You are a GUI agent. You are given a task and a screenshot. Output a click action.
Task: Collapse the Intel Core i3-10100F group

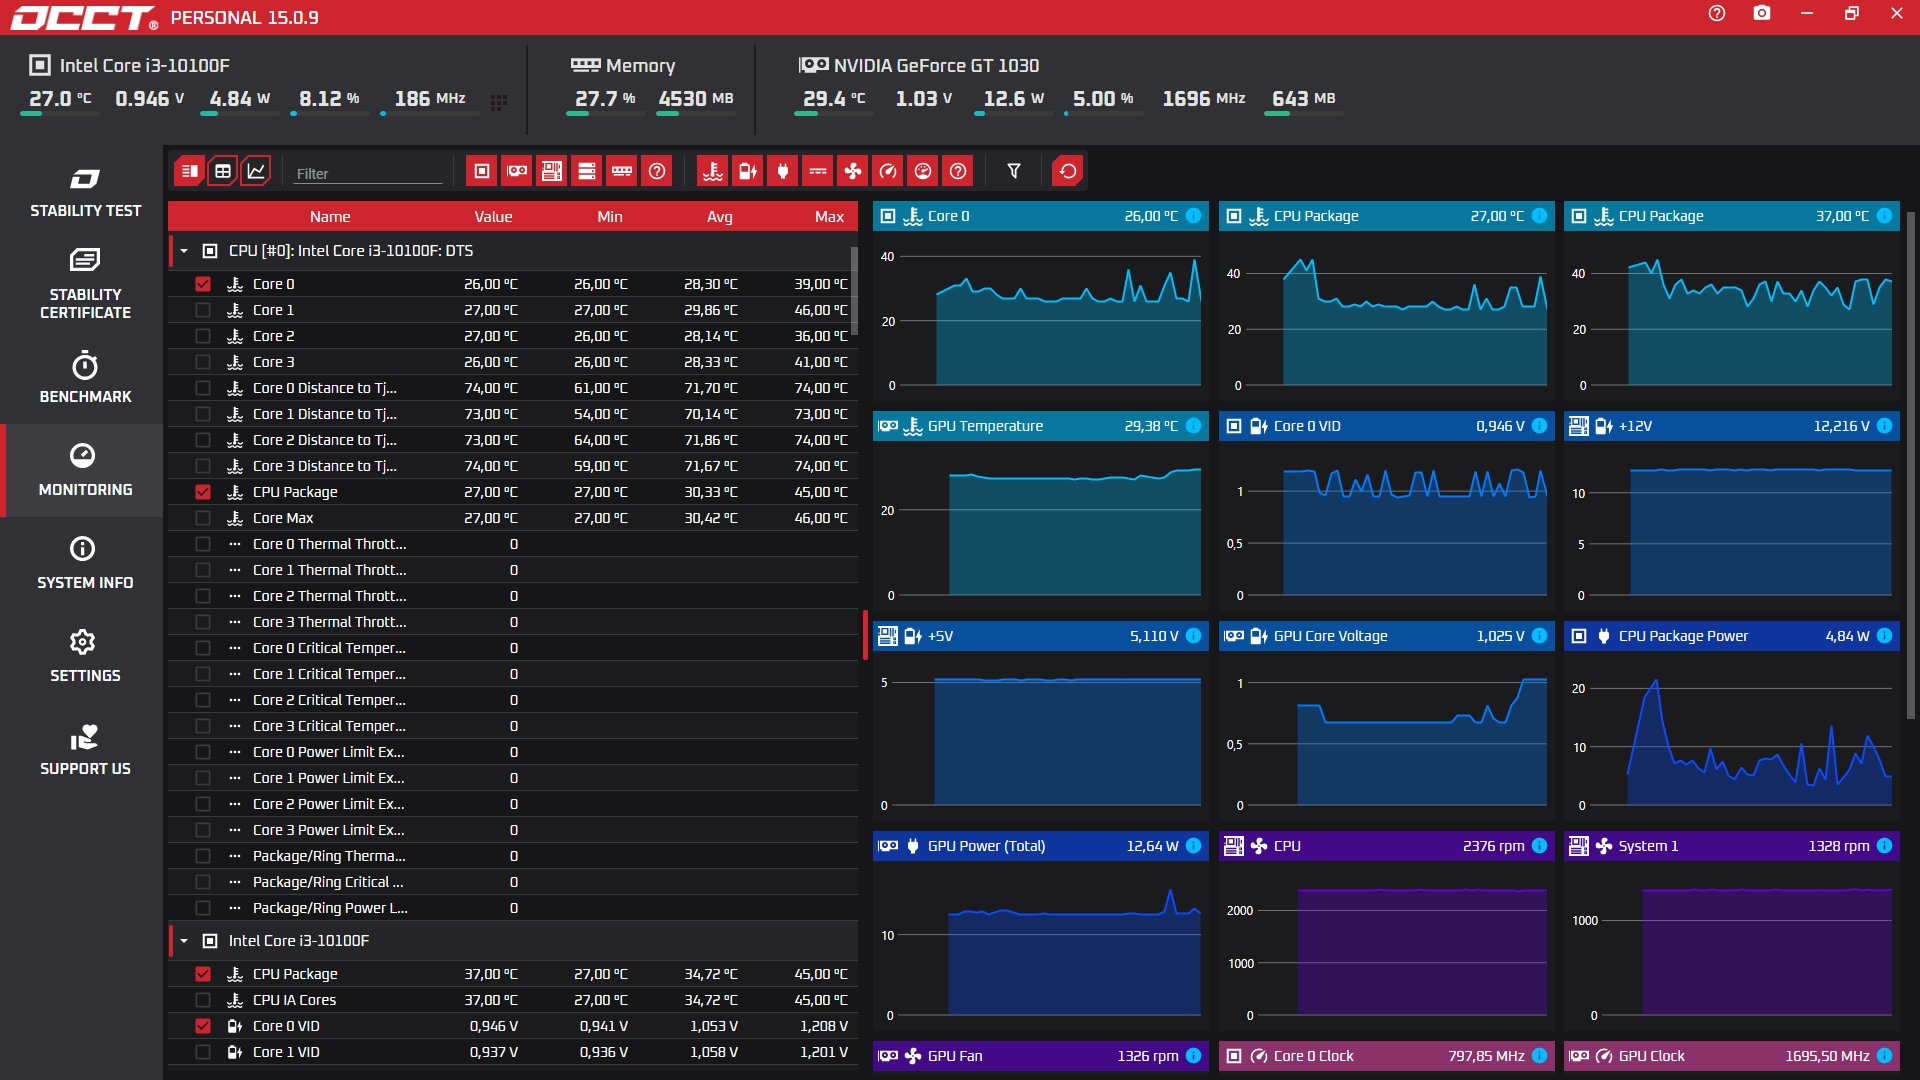click(x=184, y=941)
